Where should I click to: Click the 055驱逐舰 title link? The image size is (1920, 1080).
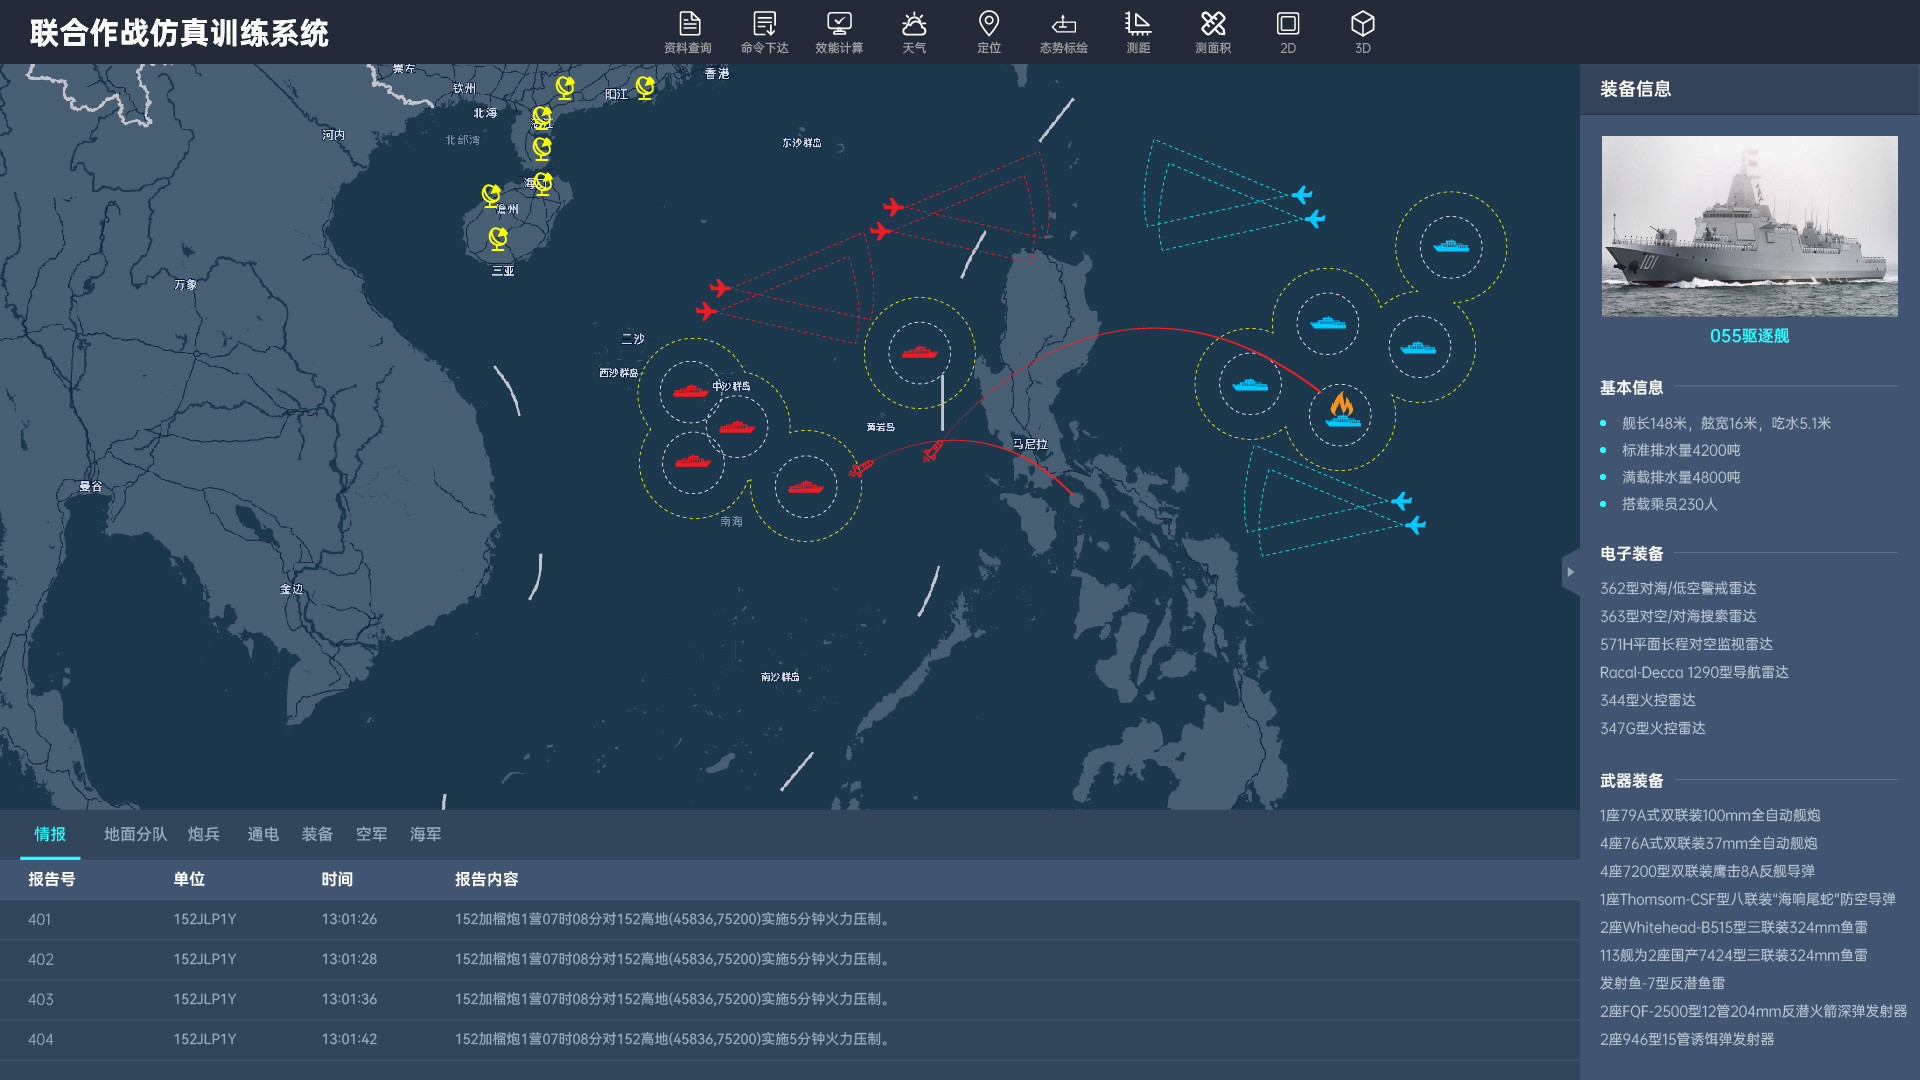click(1749, 336)
